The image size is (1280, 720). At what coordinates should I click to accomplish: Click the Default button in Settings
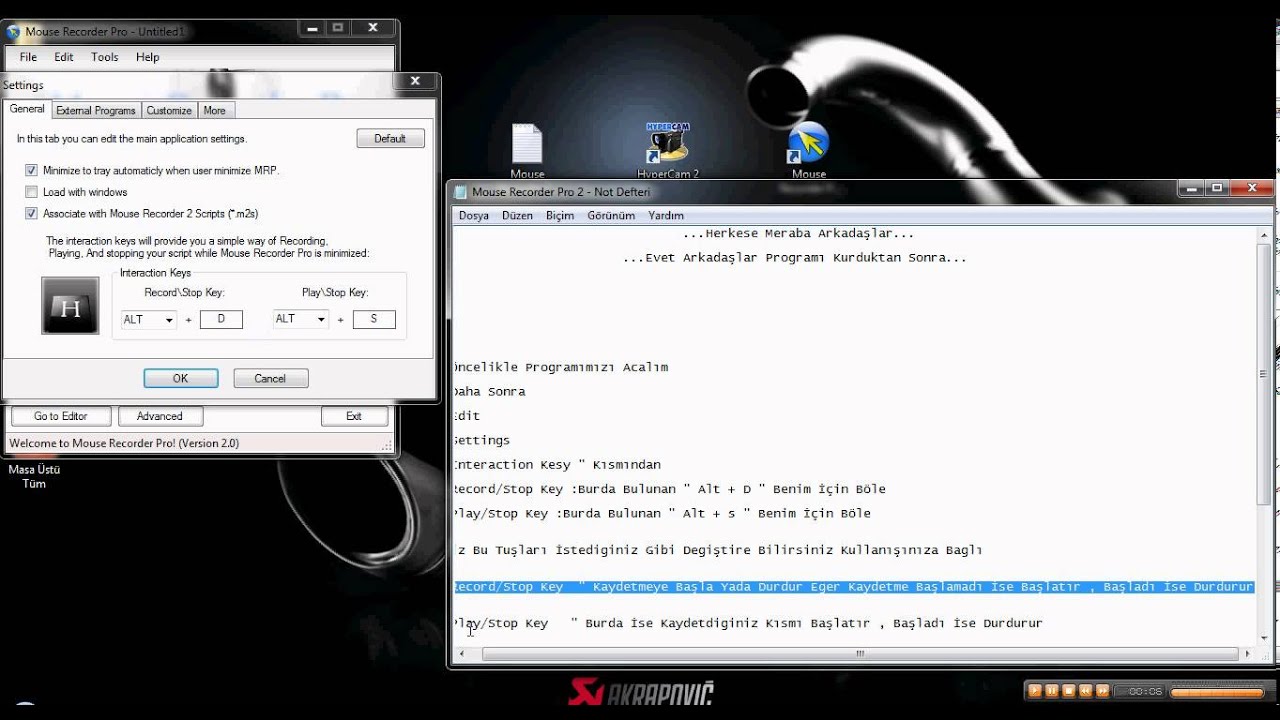pyautogui.click(x=390, y=138)
